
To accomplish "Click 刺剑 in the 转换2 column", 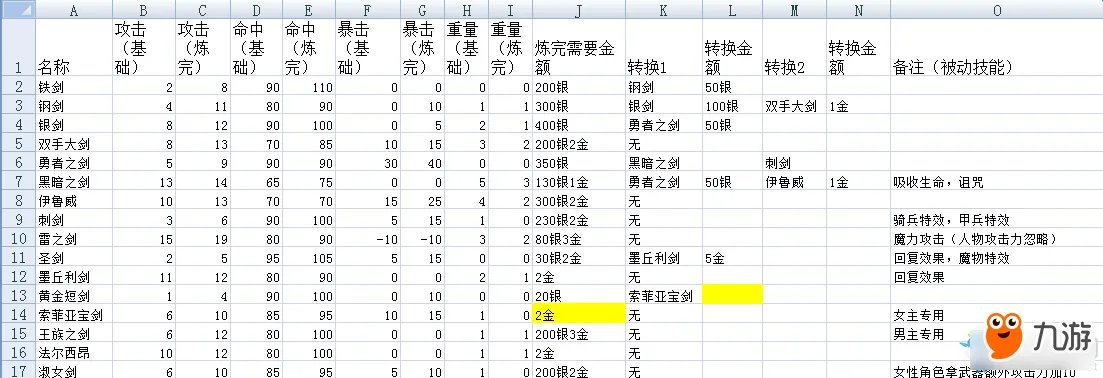I will click(794, 164).
